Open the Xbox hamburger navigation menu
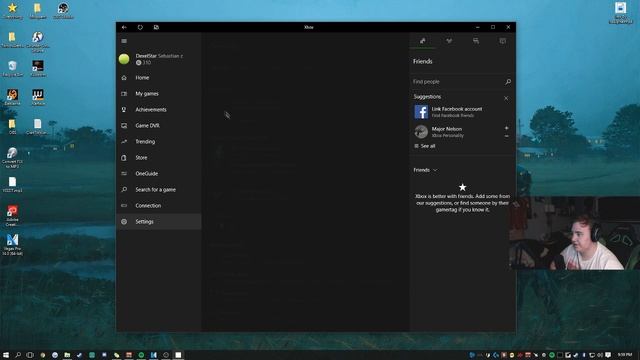The height and width of the screenshot is (360, 640). point(124,41)
